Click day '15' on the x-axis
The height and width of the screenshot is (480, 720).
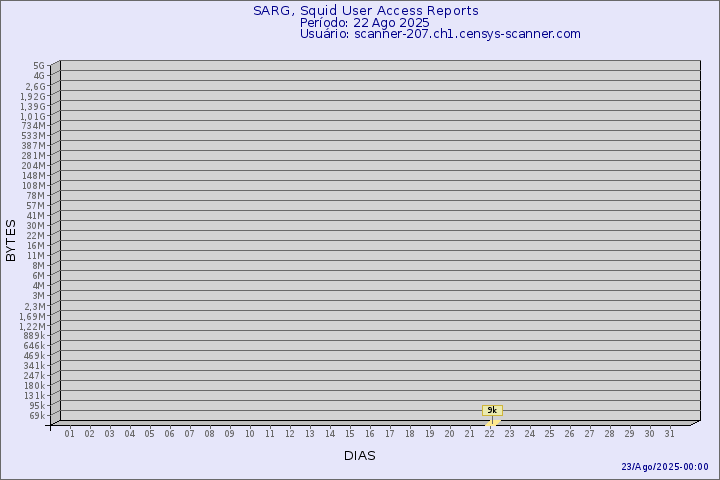point(350,434)
